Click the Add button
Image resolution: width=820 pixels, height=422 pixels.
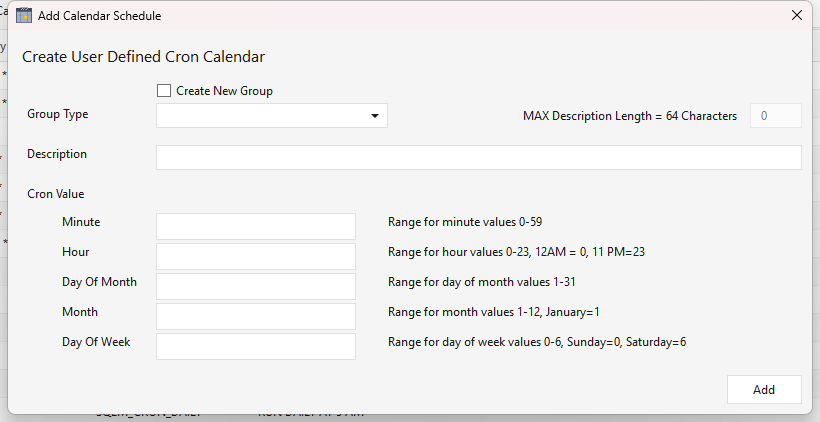point(764,390)
